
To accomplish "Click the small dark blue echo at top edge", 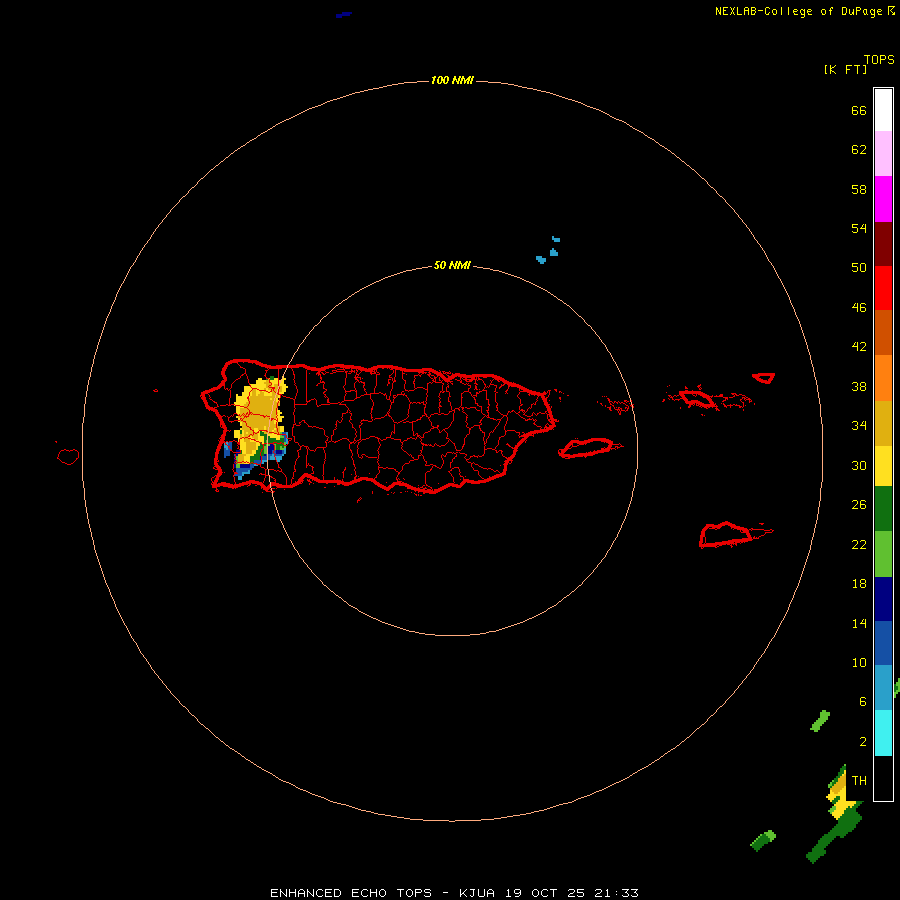I will point(344,14).
